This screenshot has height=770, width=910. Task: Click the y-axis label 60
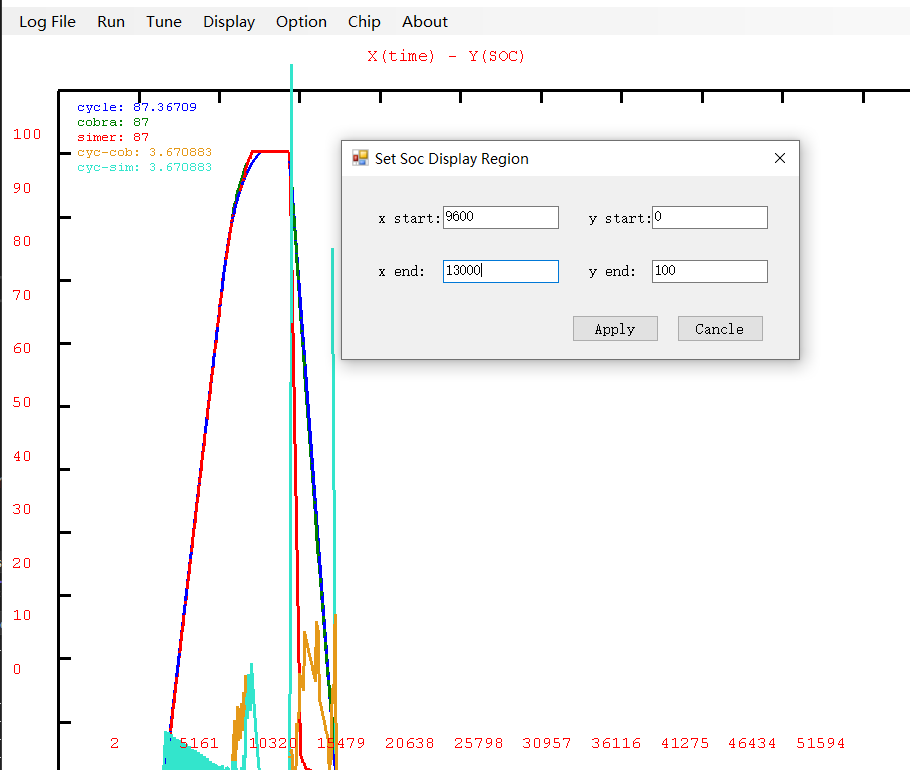[x=22, y=348]
